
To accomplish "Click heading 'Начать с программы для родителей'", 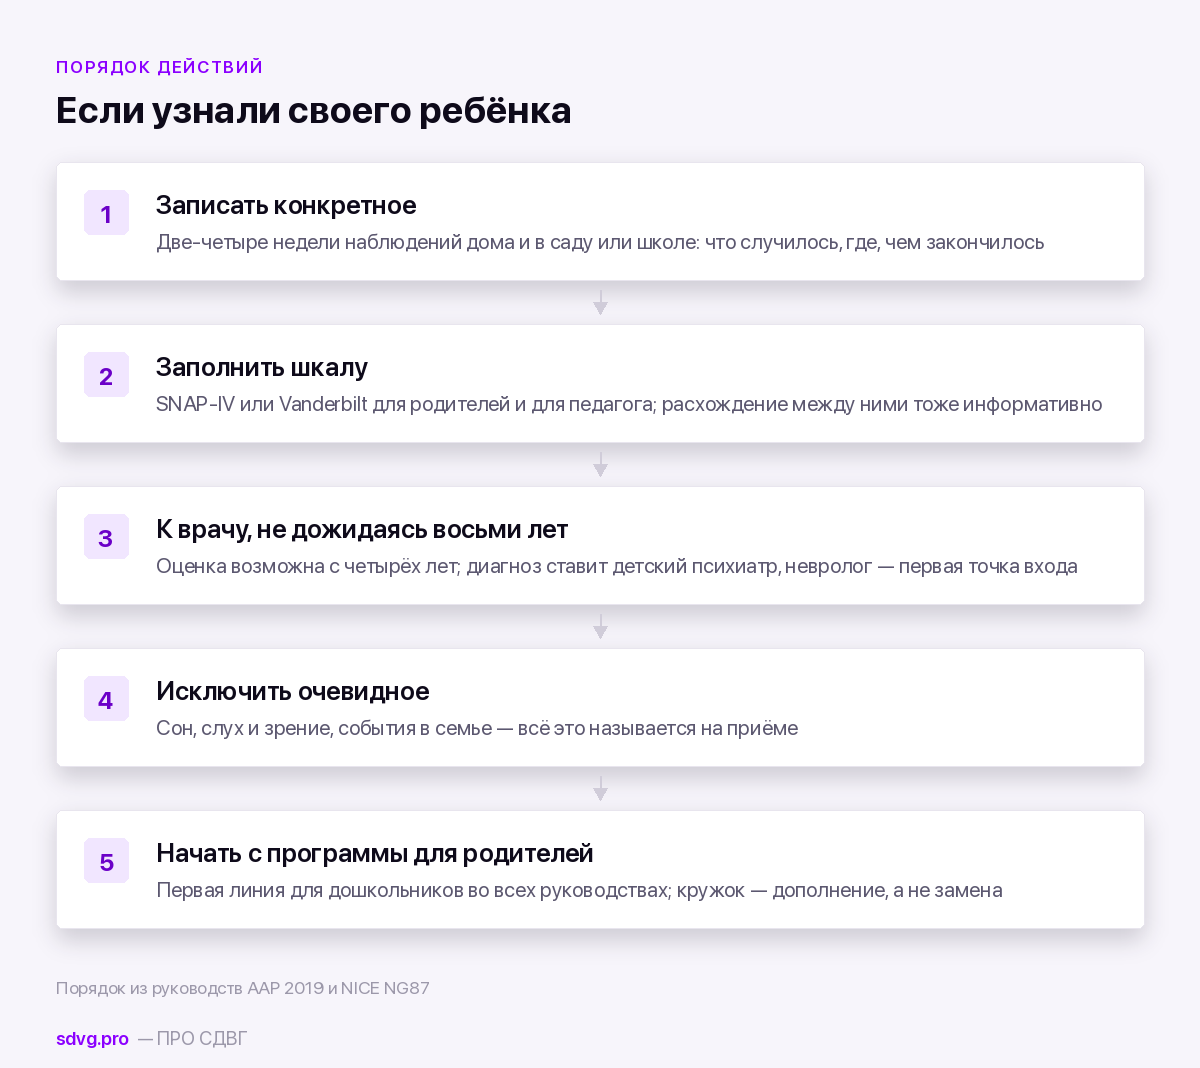I will click(x=375, y=853).
